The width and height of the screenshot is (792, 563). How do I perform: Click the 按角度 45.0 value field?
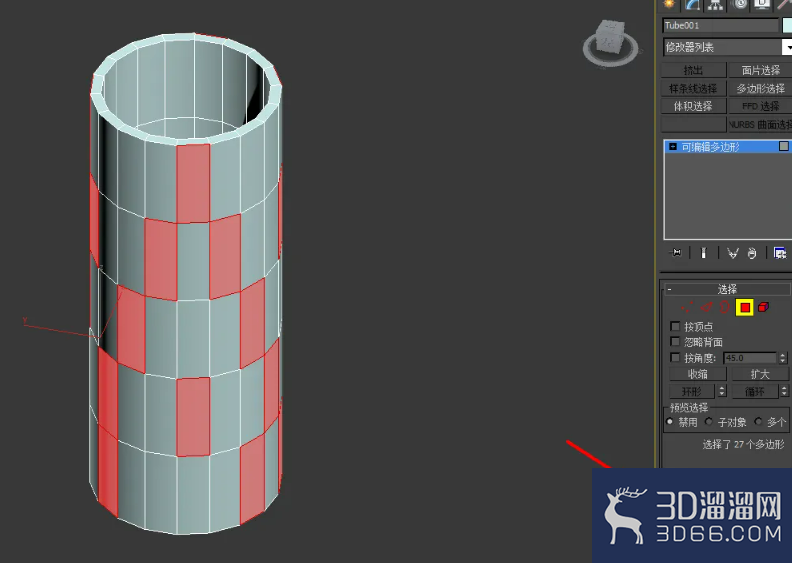click(x=750, y=358)
